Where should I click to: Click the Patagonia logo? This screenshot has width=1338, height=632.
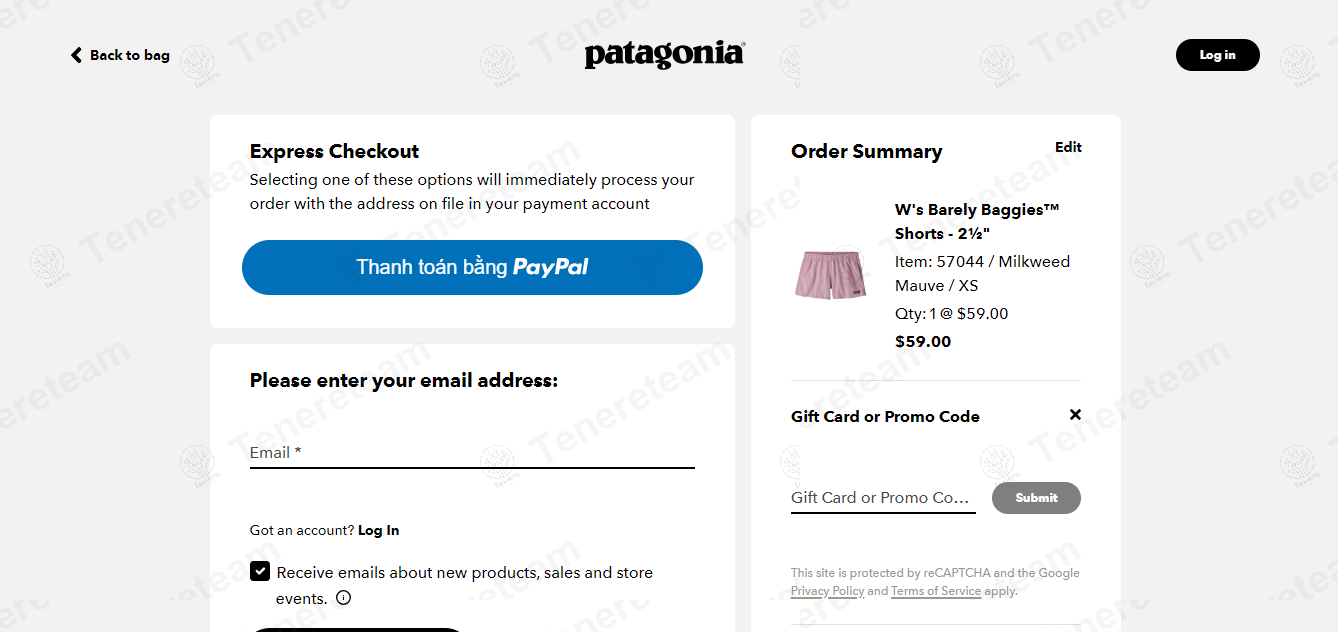664,54
